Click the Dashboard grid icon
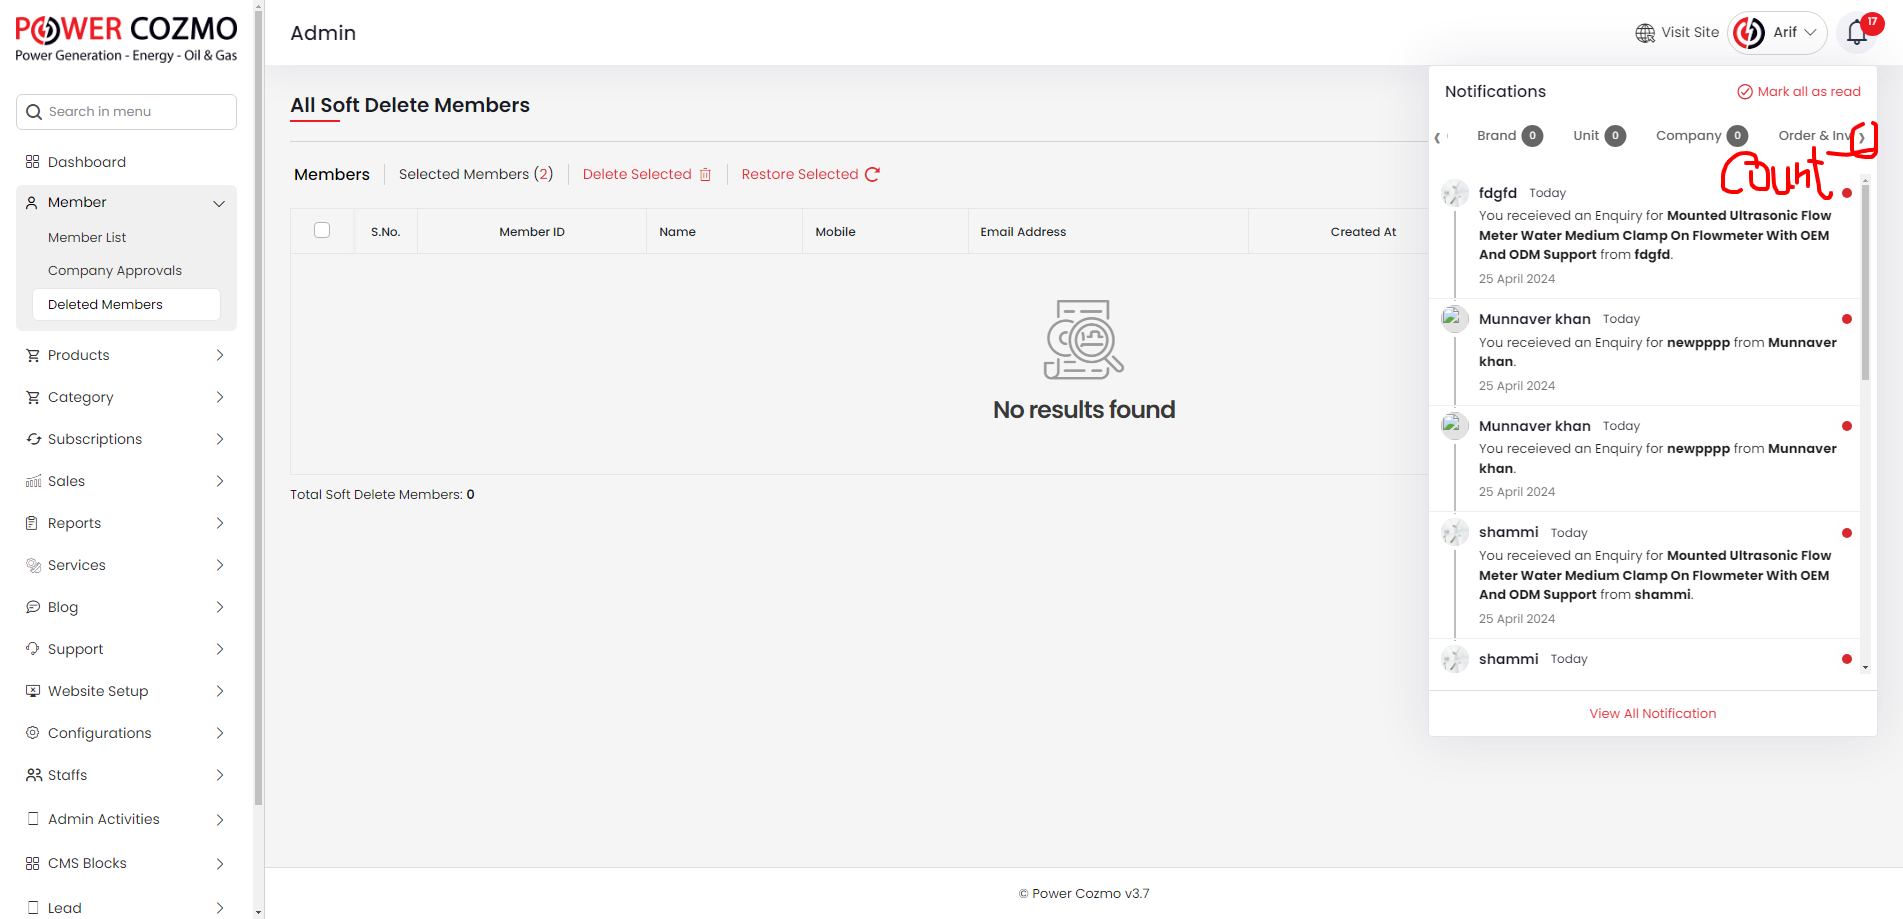 point(33,162)
